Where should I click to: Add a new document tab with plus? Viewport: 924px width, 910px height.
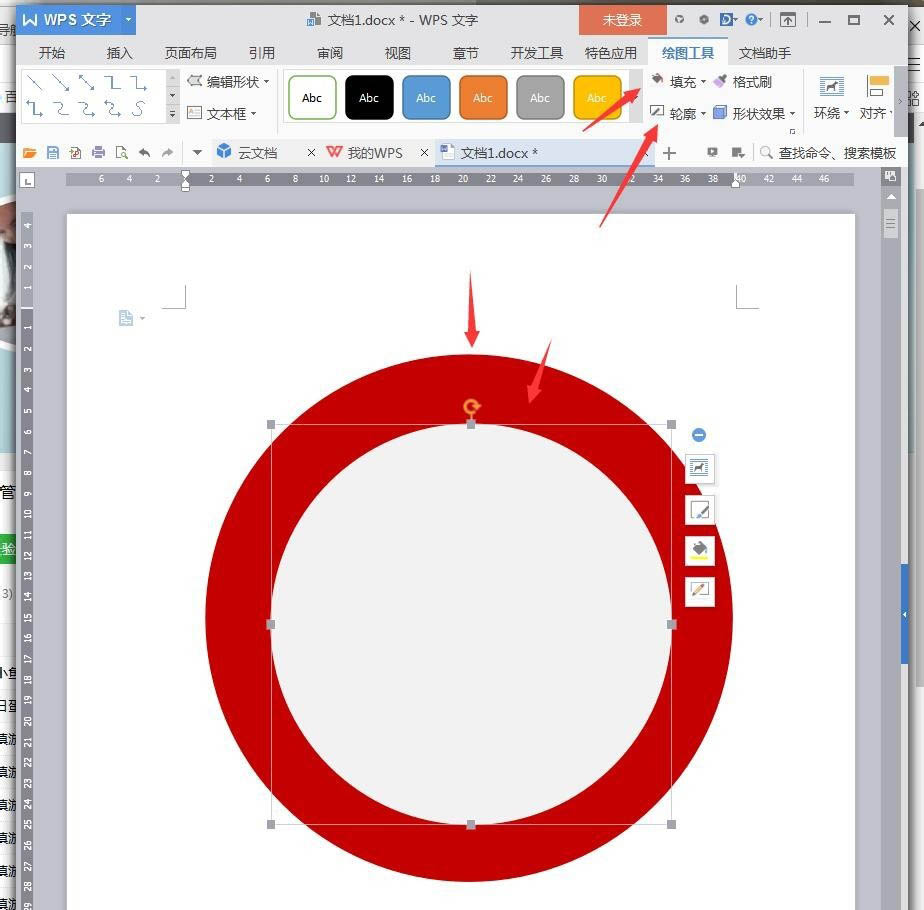(x=669, y=153)
